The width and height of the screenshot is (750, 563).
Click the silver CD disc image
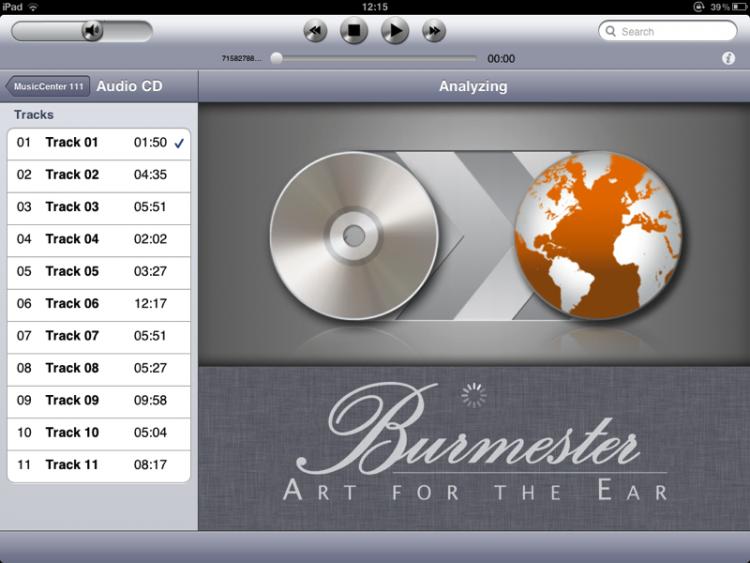tap(354, 236)
